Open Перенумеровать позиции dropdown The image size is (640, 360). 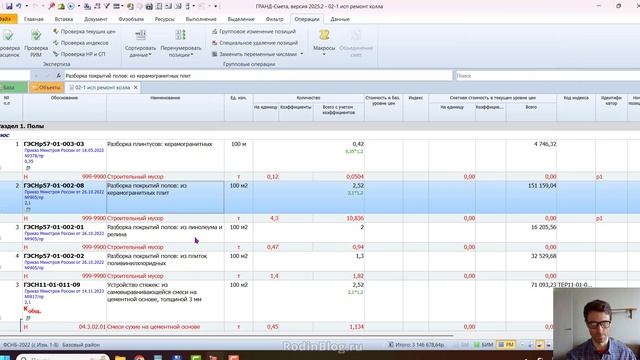[181, 43]
